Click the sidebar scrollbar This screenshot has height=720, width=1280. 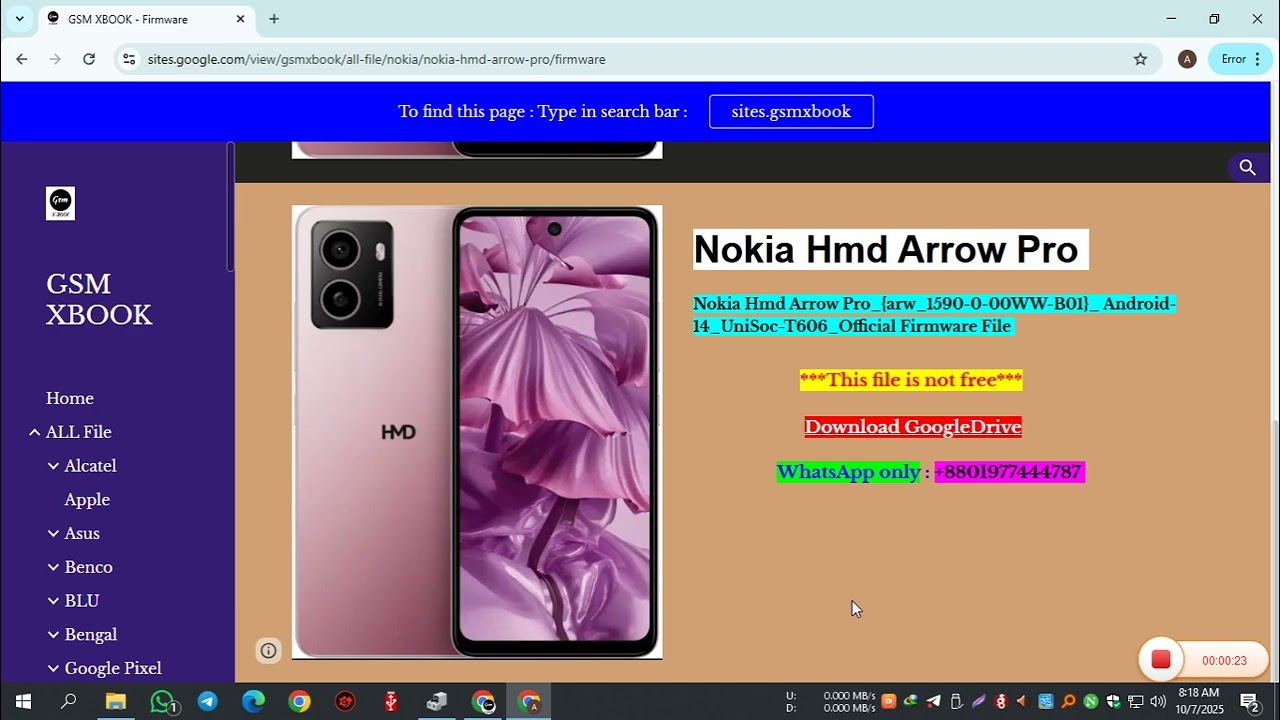[x=230, y=207]
